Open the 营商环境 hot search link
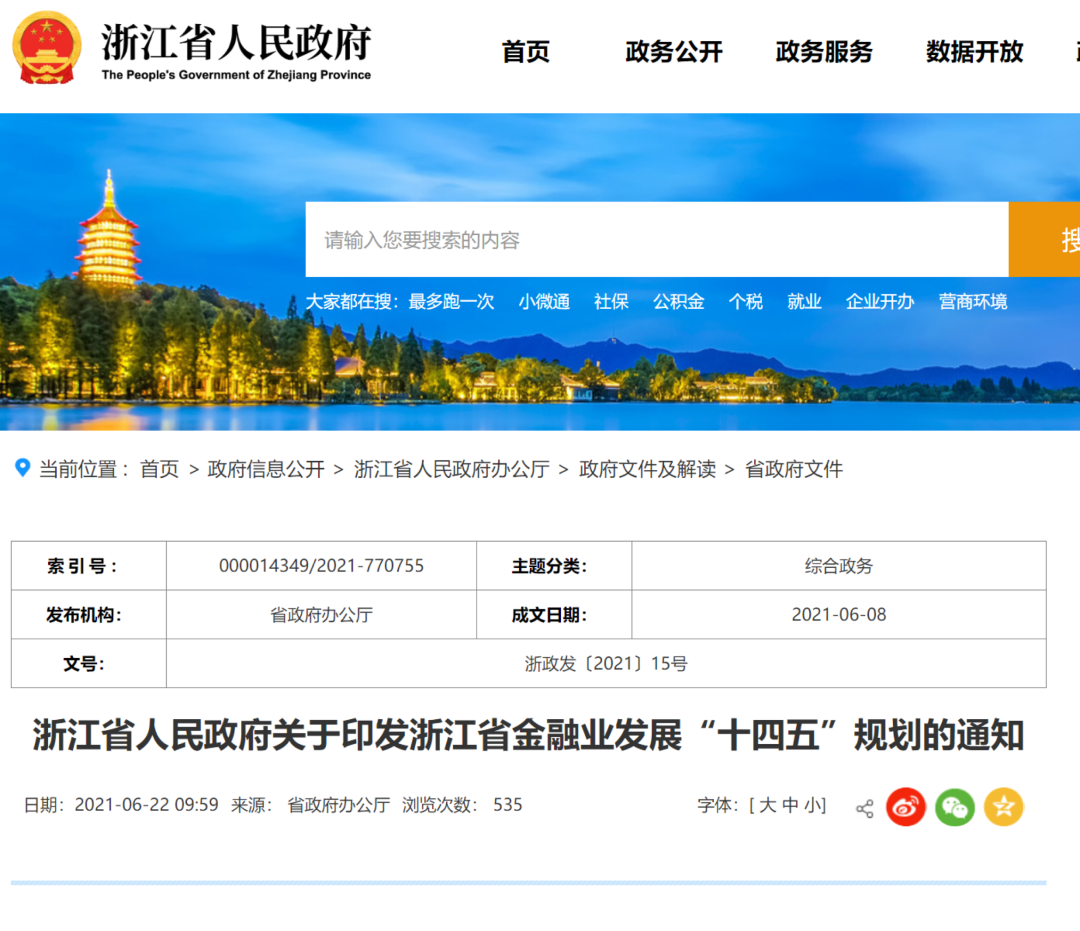 coord(972,302)
